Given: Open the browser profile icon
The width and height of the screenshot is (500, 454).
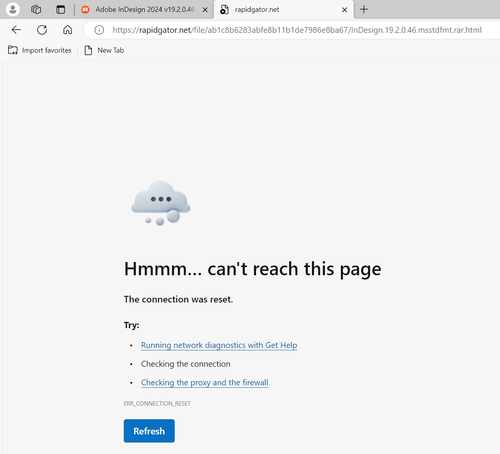Looking at the screenshot, I should point(13,9).
